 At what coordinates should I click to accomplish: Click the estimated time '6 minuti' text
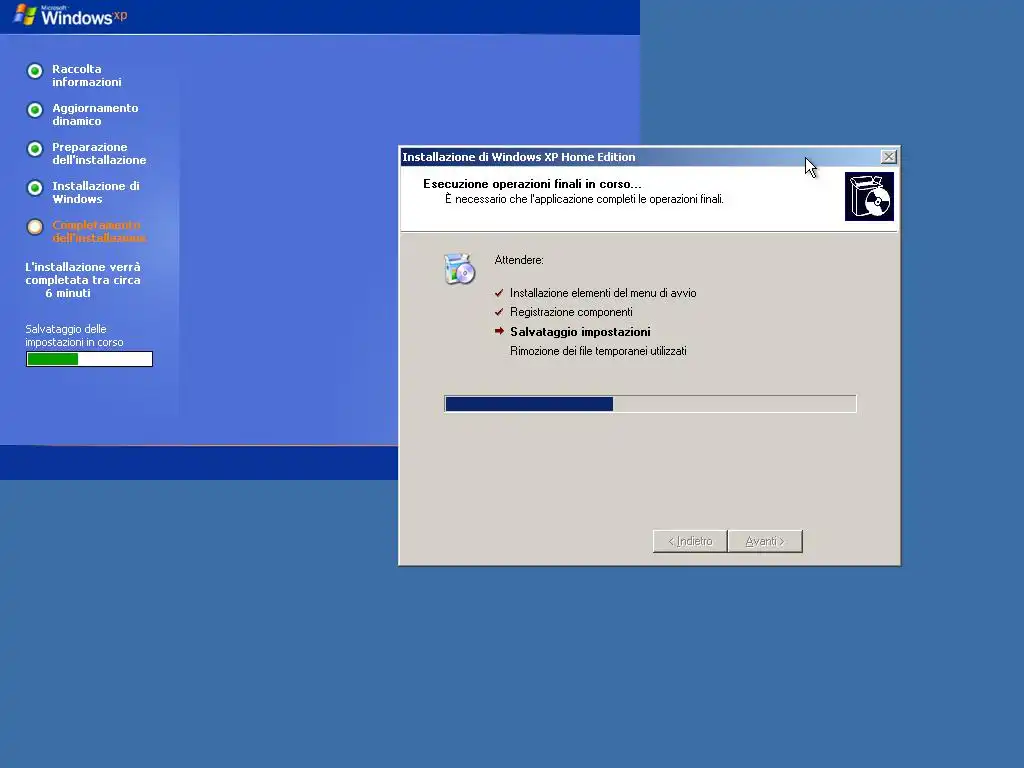68,293
